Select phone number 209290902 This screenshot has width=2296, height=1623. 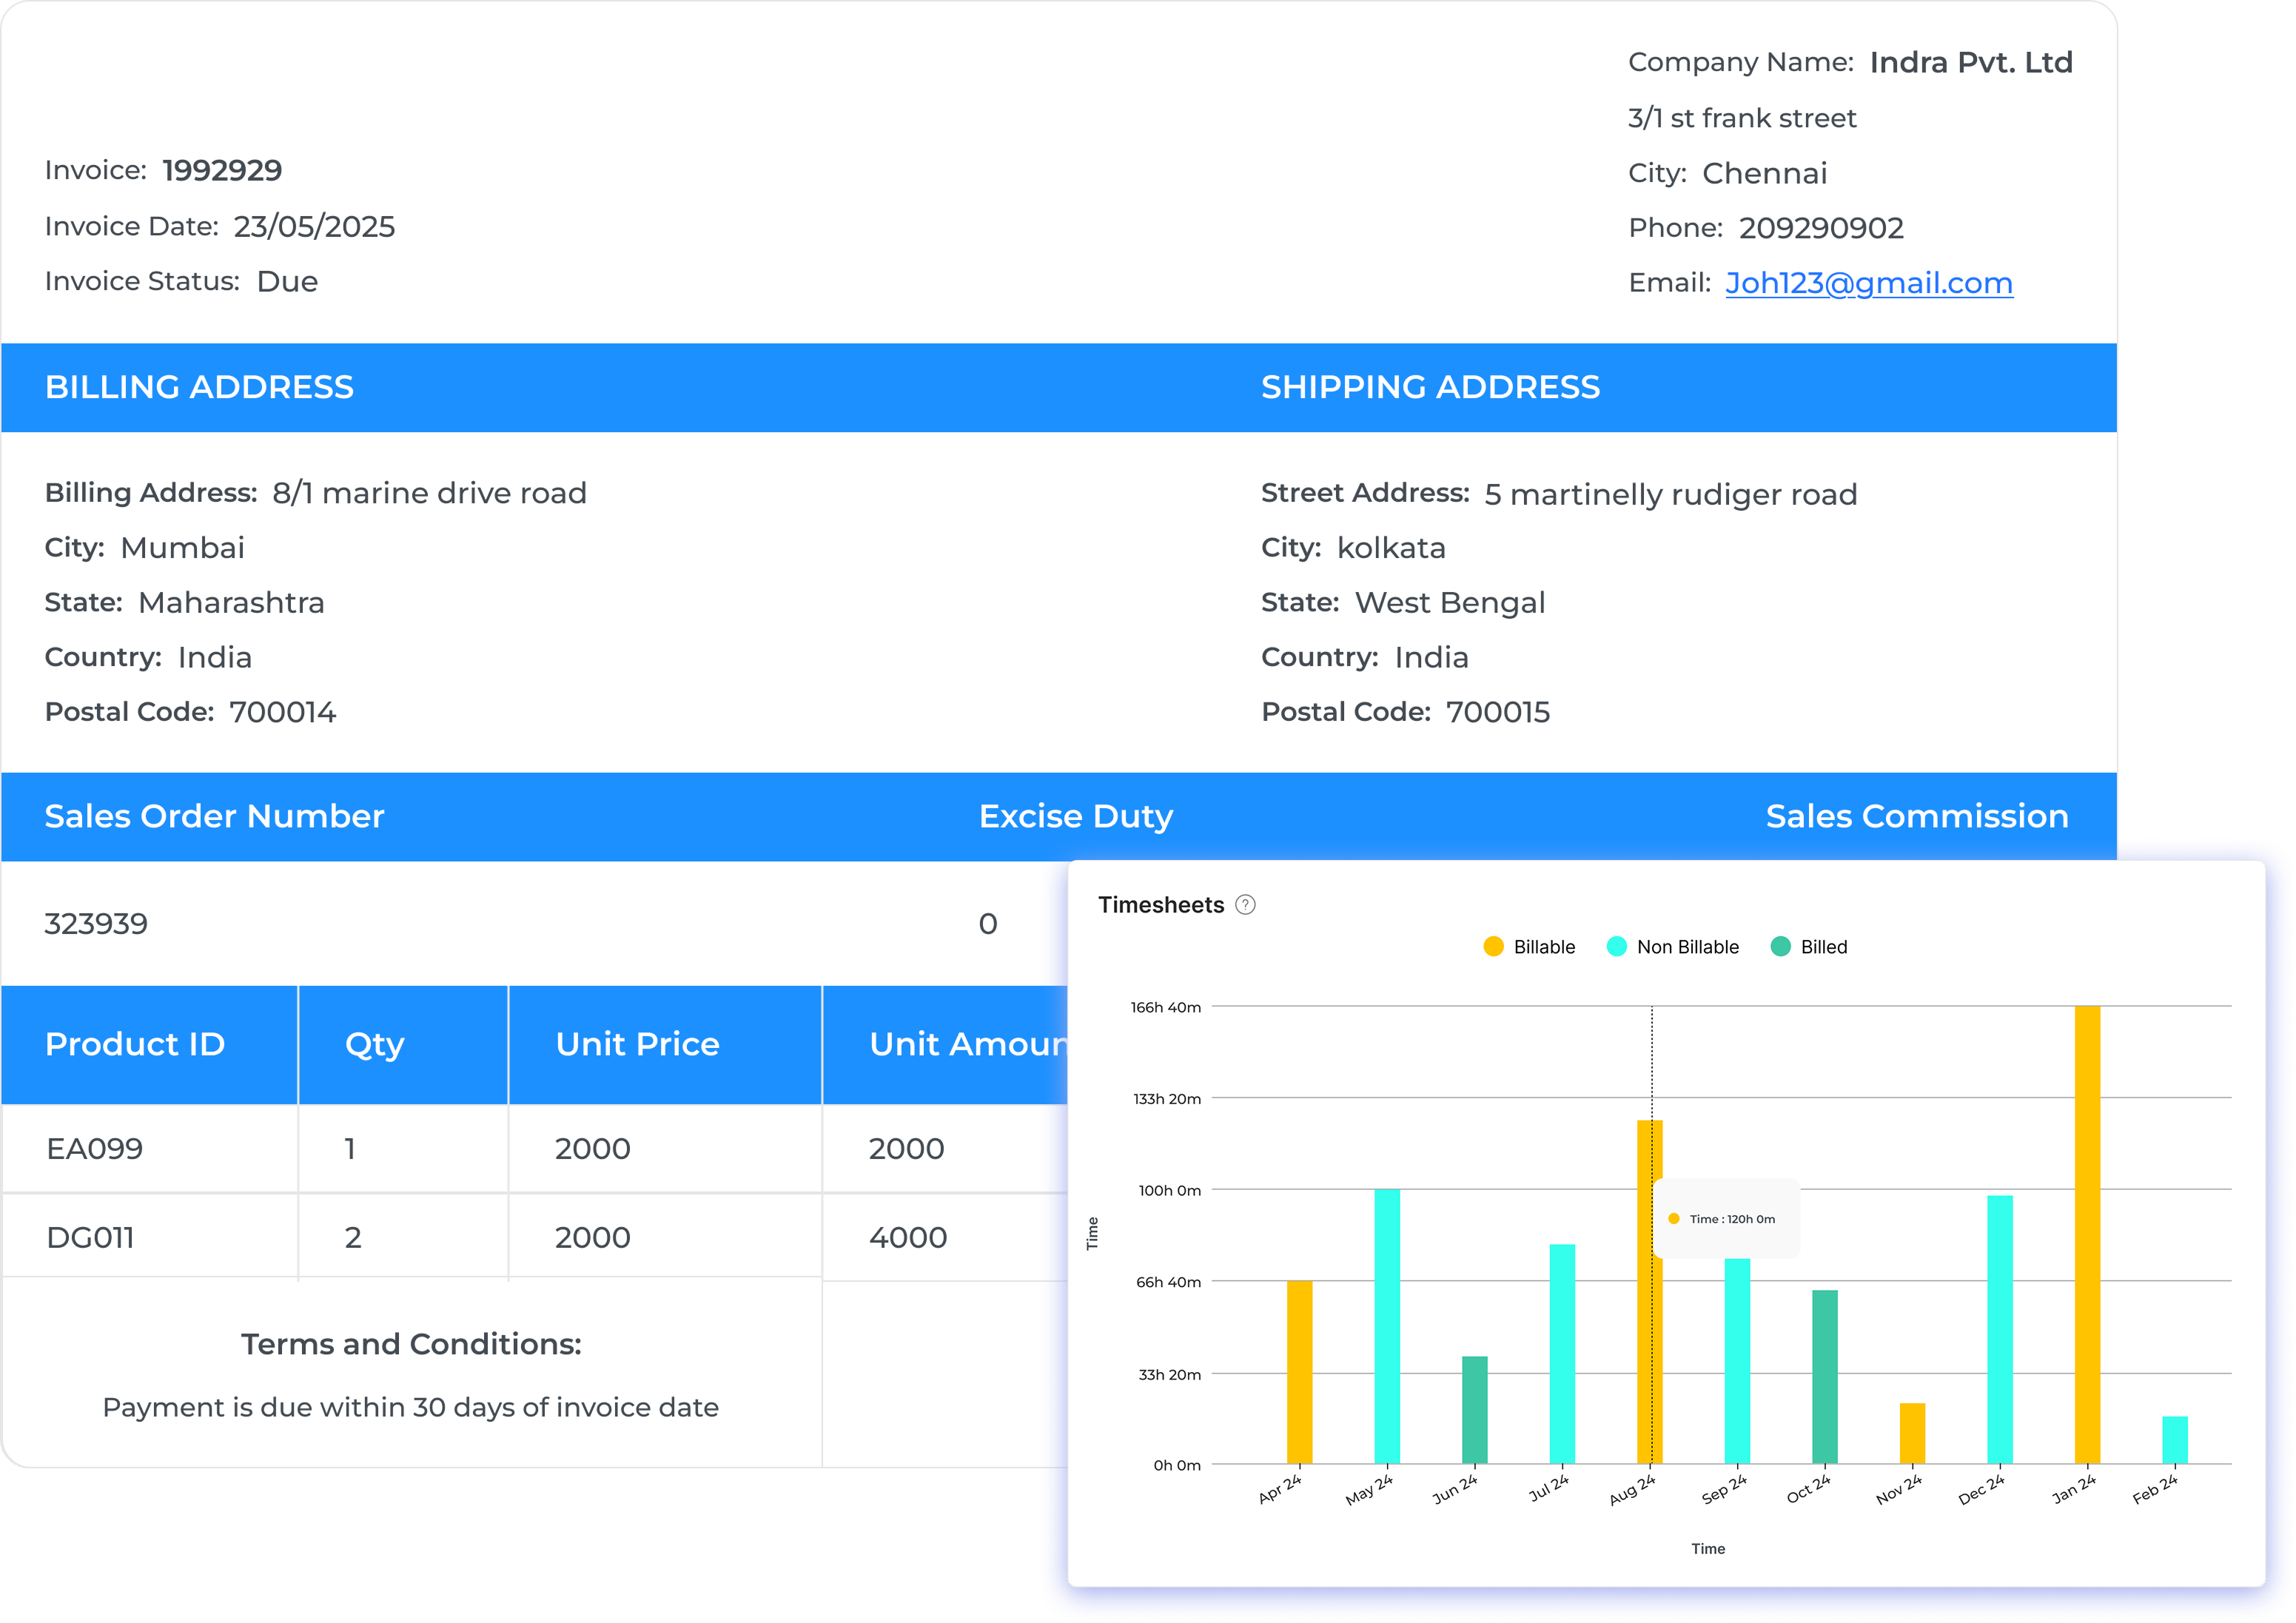[1821, 228]
